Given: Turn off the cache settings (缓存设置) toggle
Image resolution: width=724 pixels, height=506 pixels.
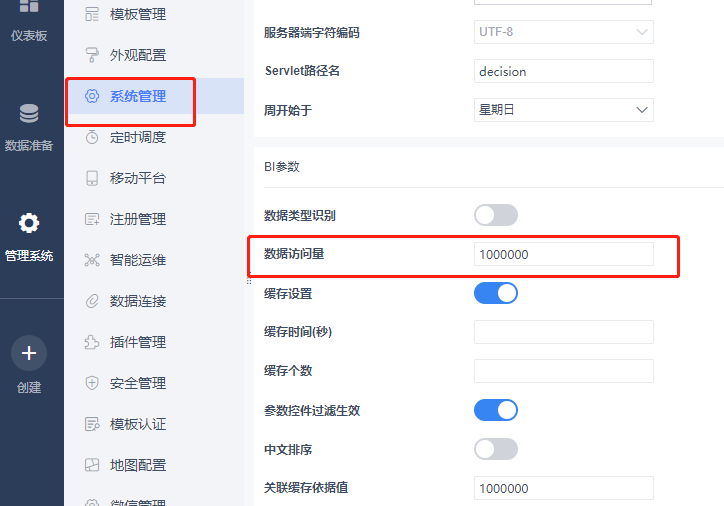Looking at the screenshot, I should tap(495, 293).
